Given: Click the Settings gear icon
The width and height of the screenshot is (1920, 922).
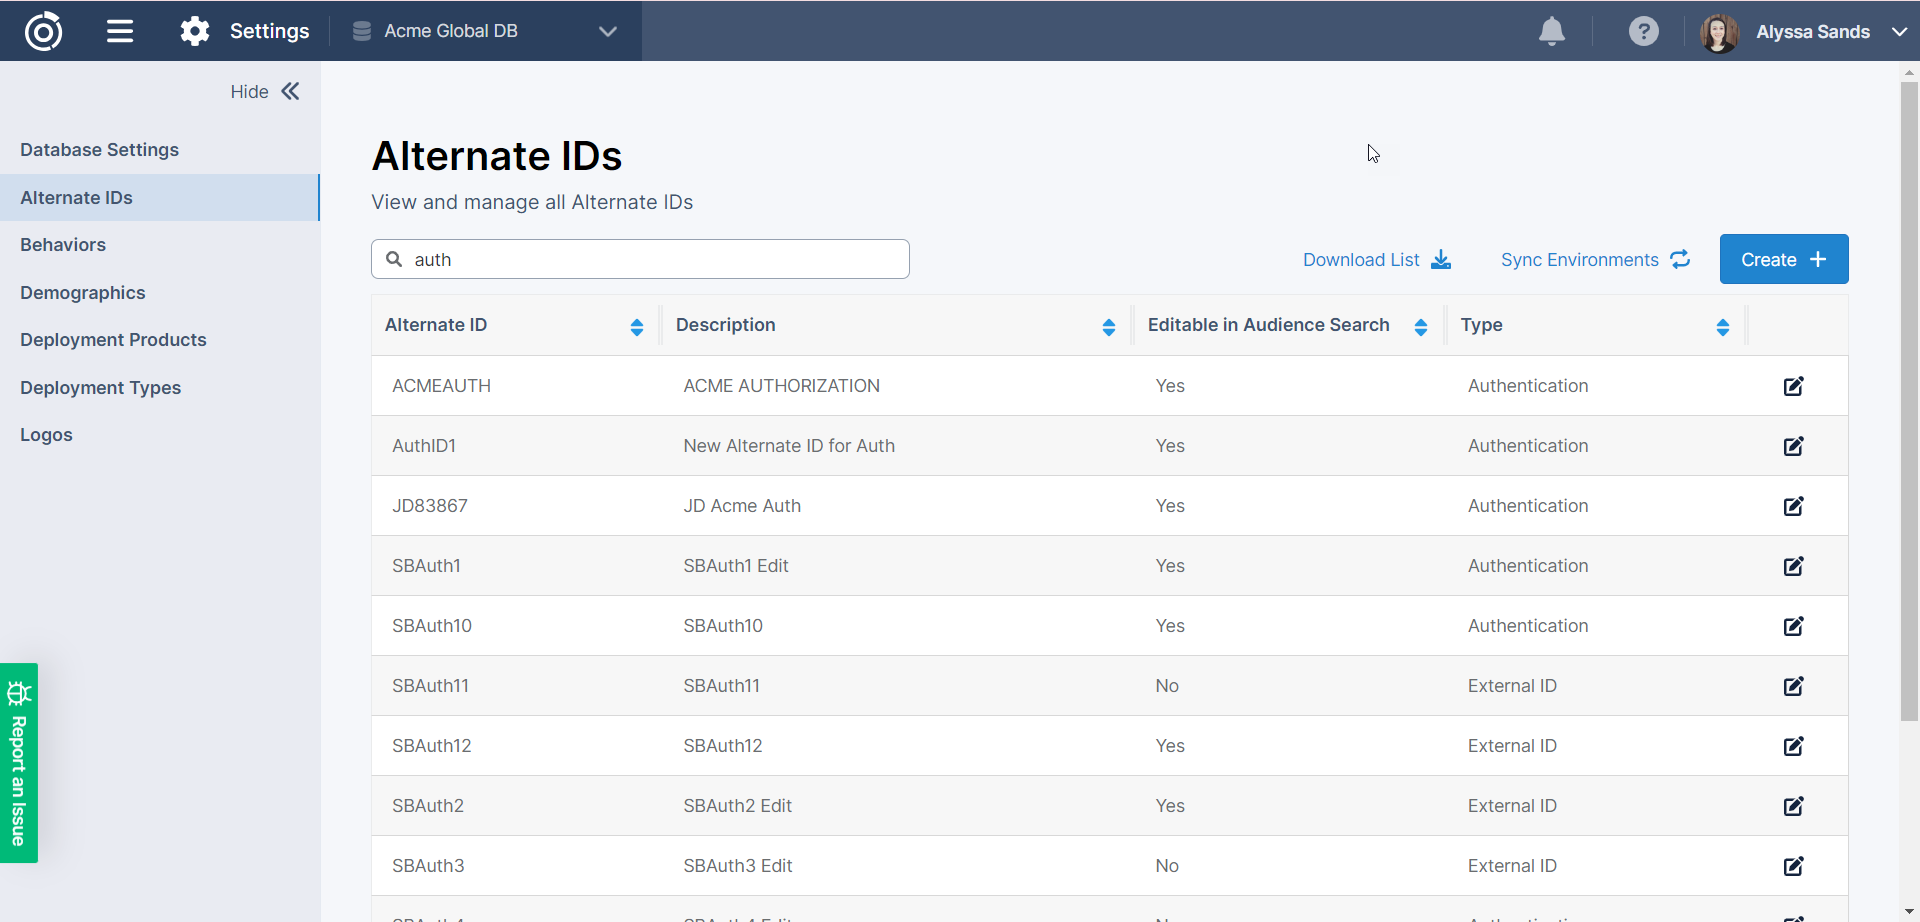Looking at the screenshot, I should [195, 31].
